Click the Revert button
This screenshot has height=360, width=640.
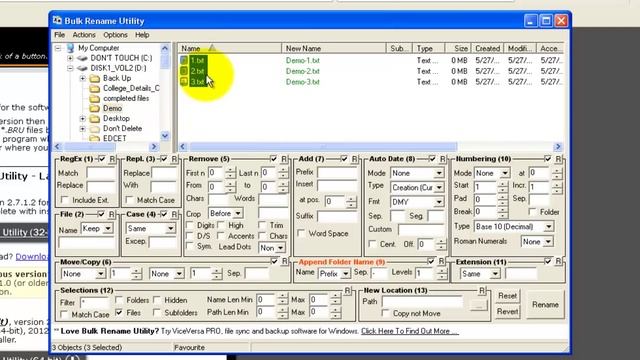[507, 311]
